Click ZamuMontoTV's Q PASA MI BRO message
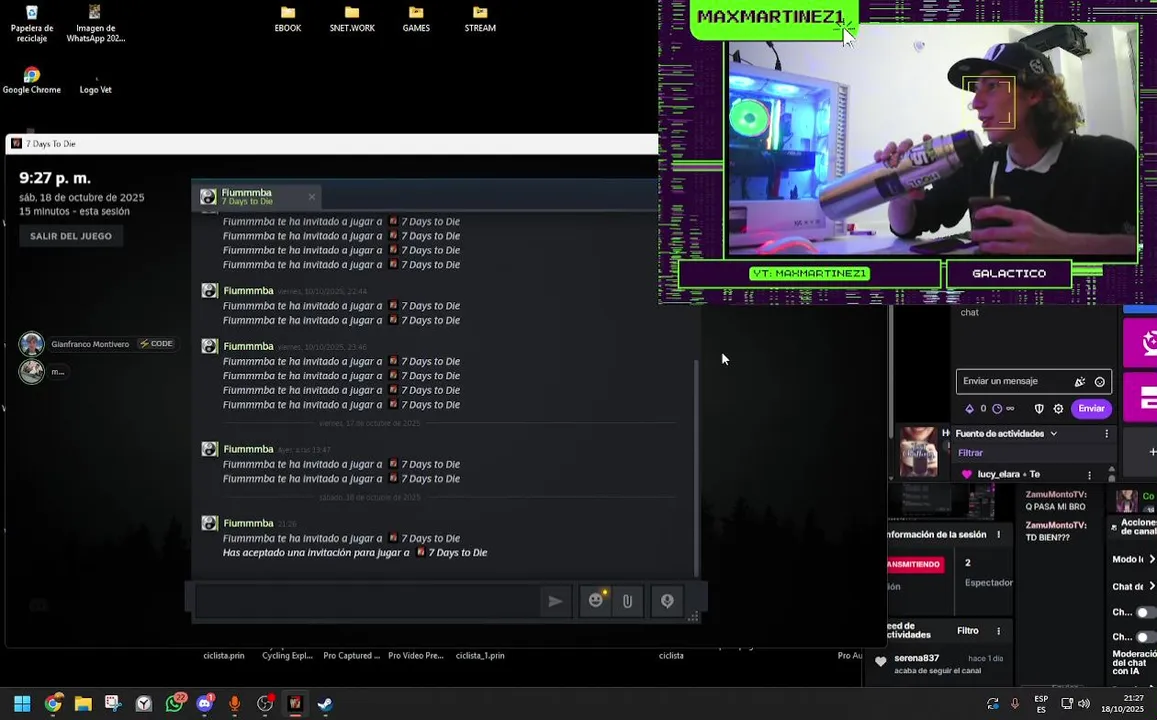 point(1056,500)
